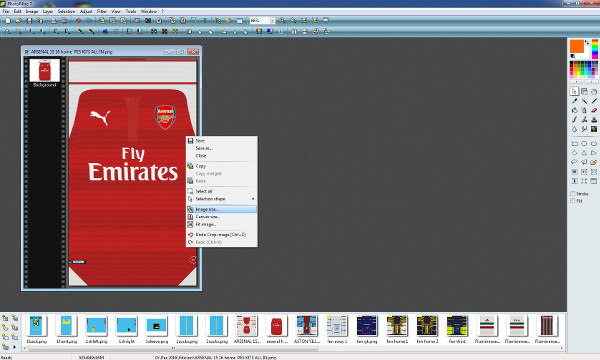This screenshot has width=600, height=360.
Task: Click the Load selection folder icon
Action: pyautogui.click(x=594, y=162)
